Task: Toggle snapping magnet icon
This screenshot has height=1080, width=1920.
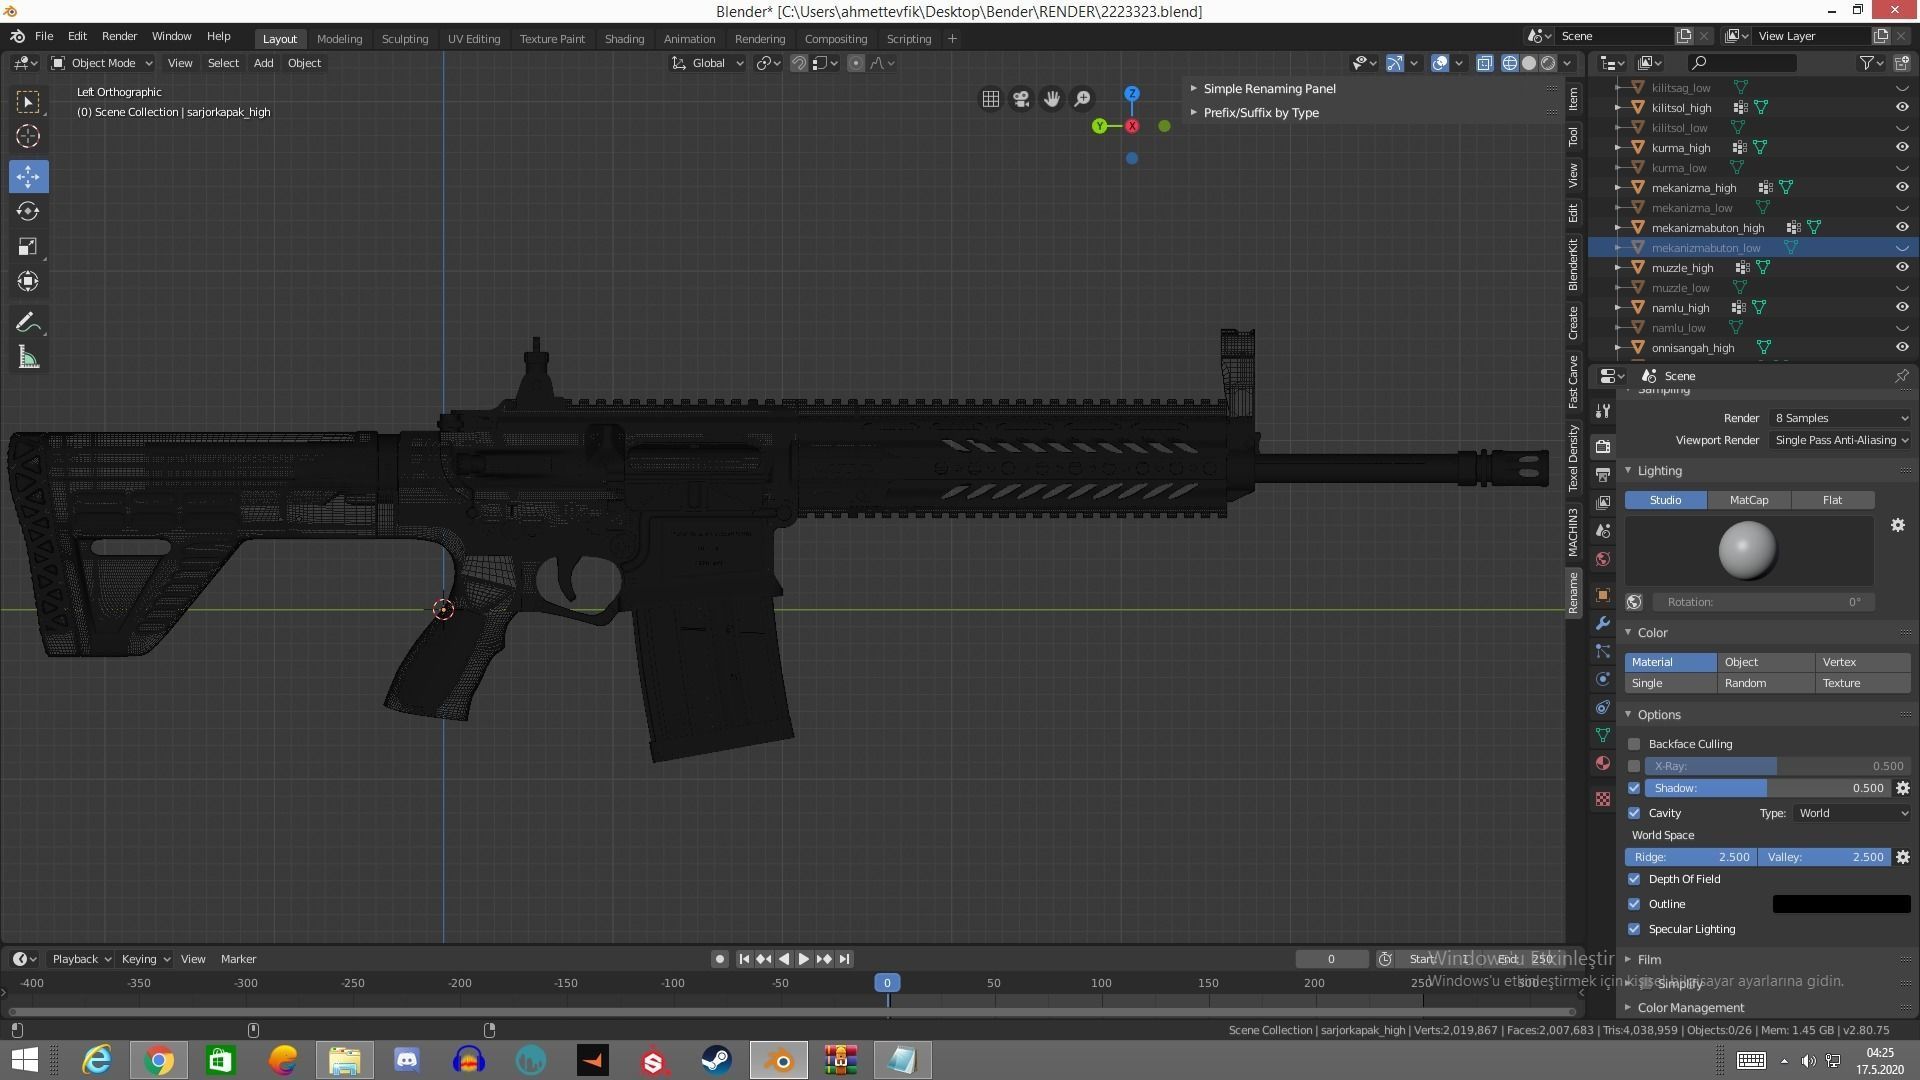Action: [799, 63]
